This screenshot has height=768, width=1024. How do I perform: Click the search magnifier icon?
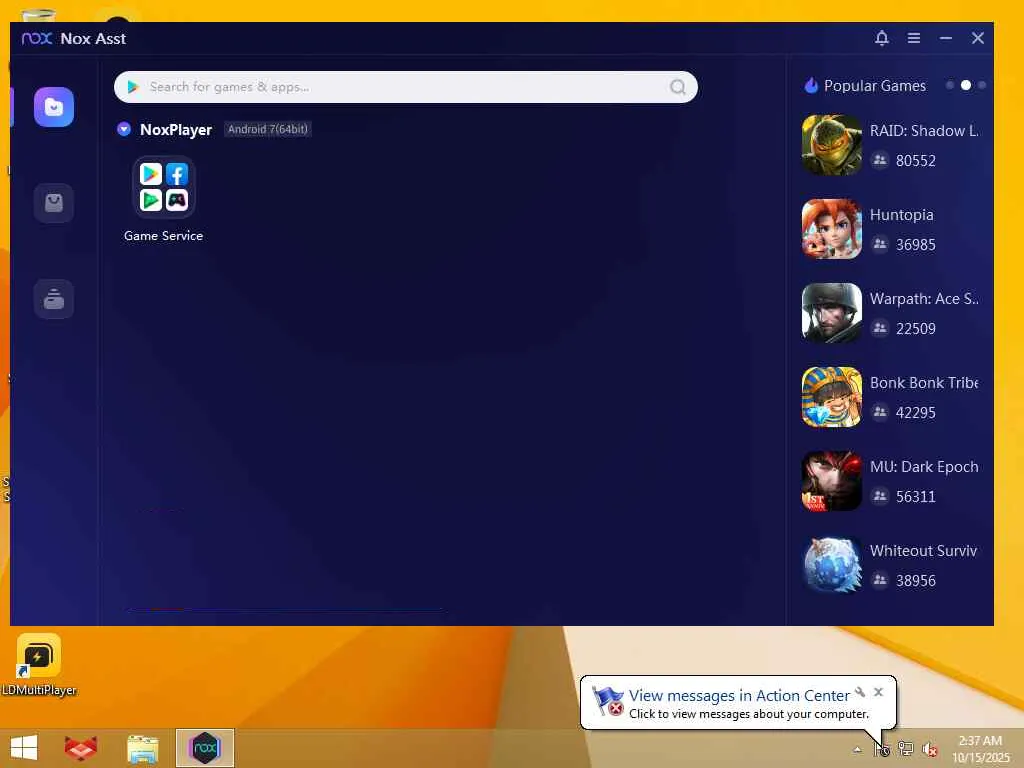click(x=678, y=87)
